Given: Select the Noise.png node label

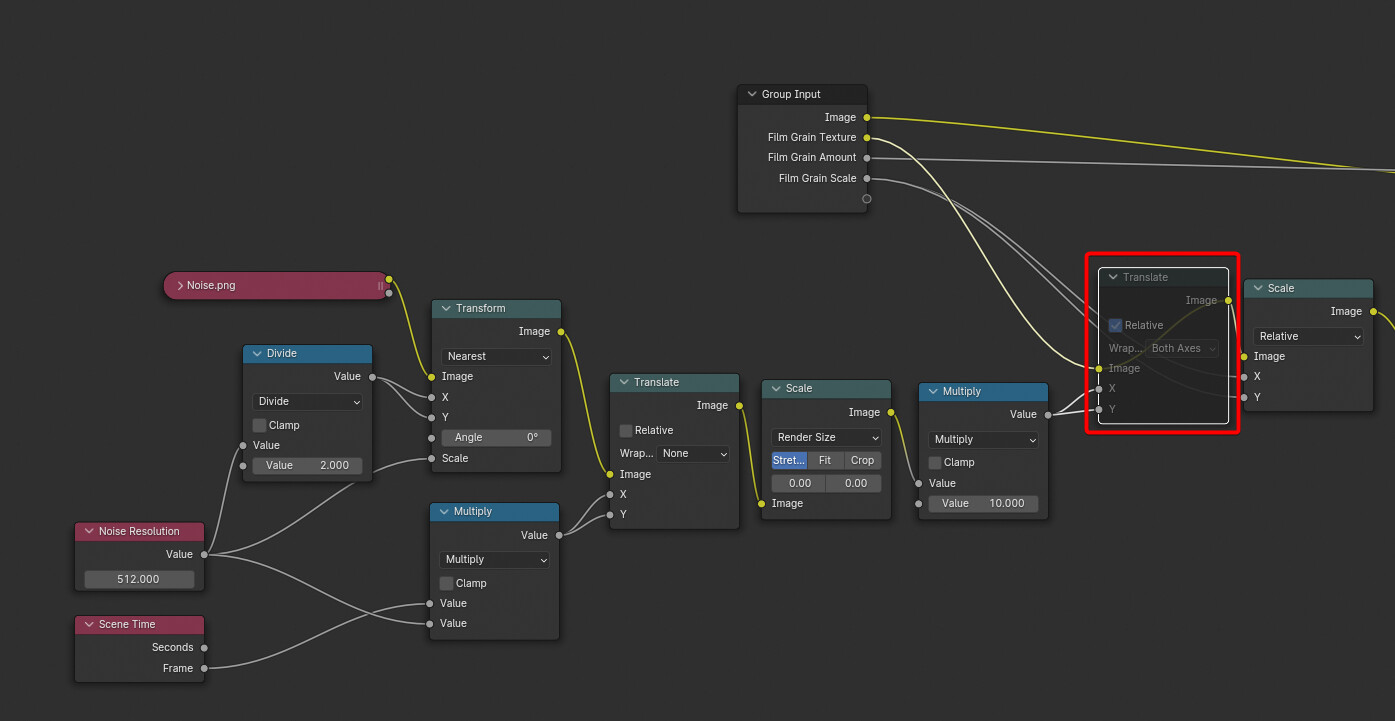Looking at the screenshot, I should coord(211,286).
